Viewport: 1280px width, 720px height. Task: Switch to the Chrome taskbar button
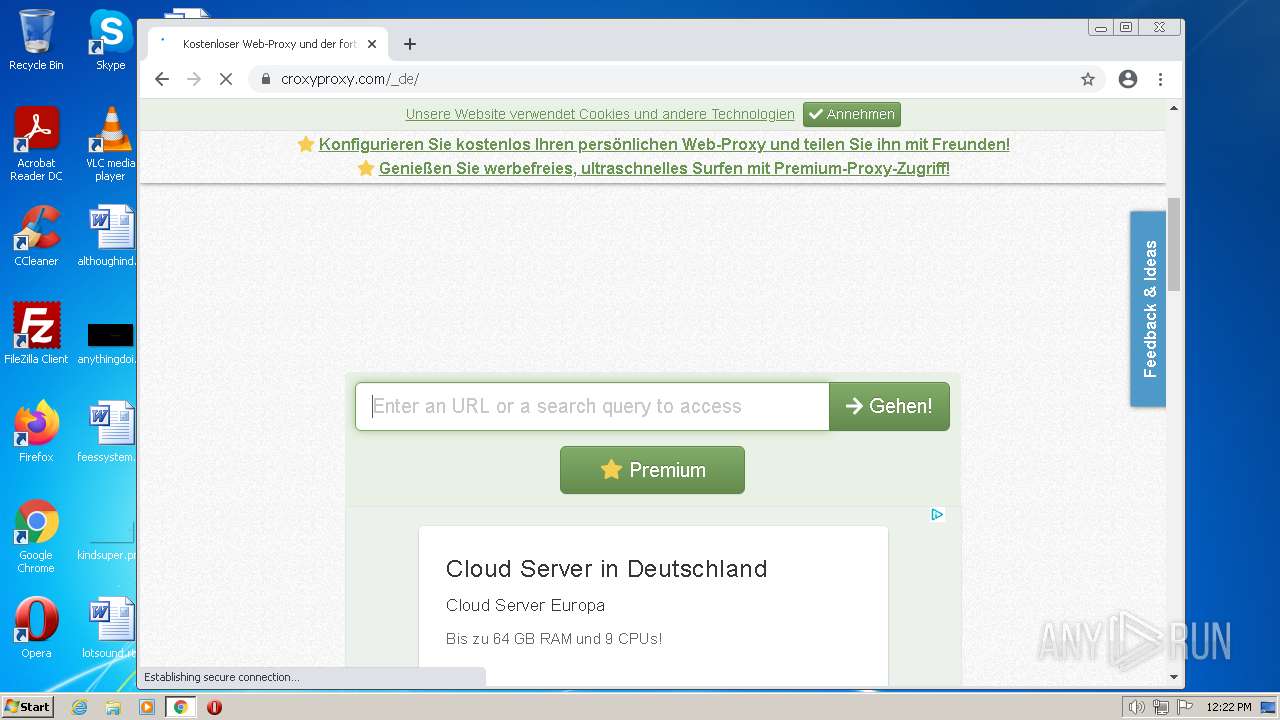[180, 707]
